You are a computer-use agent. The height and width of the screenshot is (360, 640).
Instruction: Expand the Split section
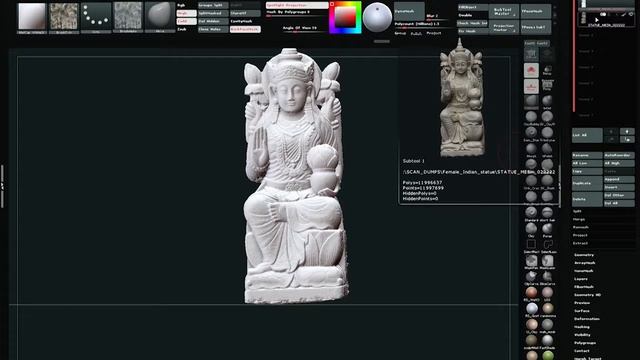(577, 211)
